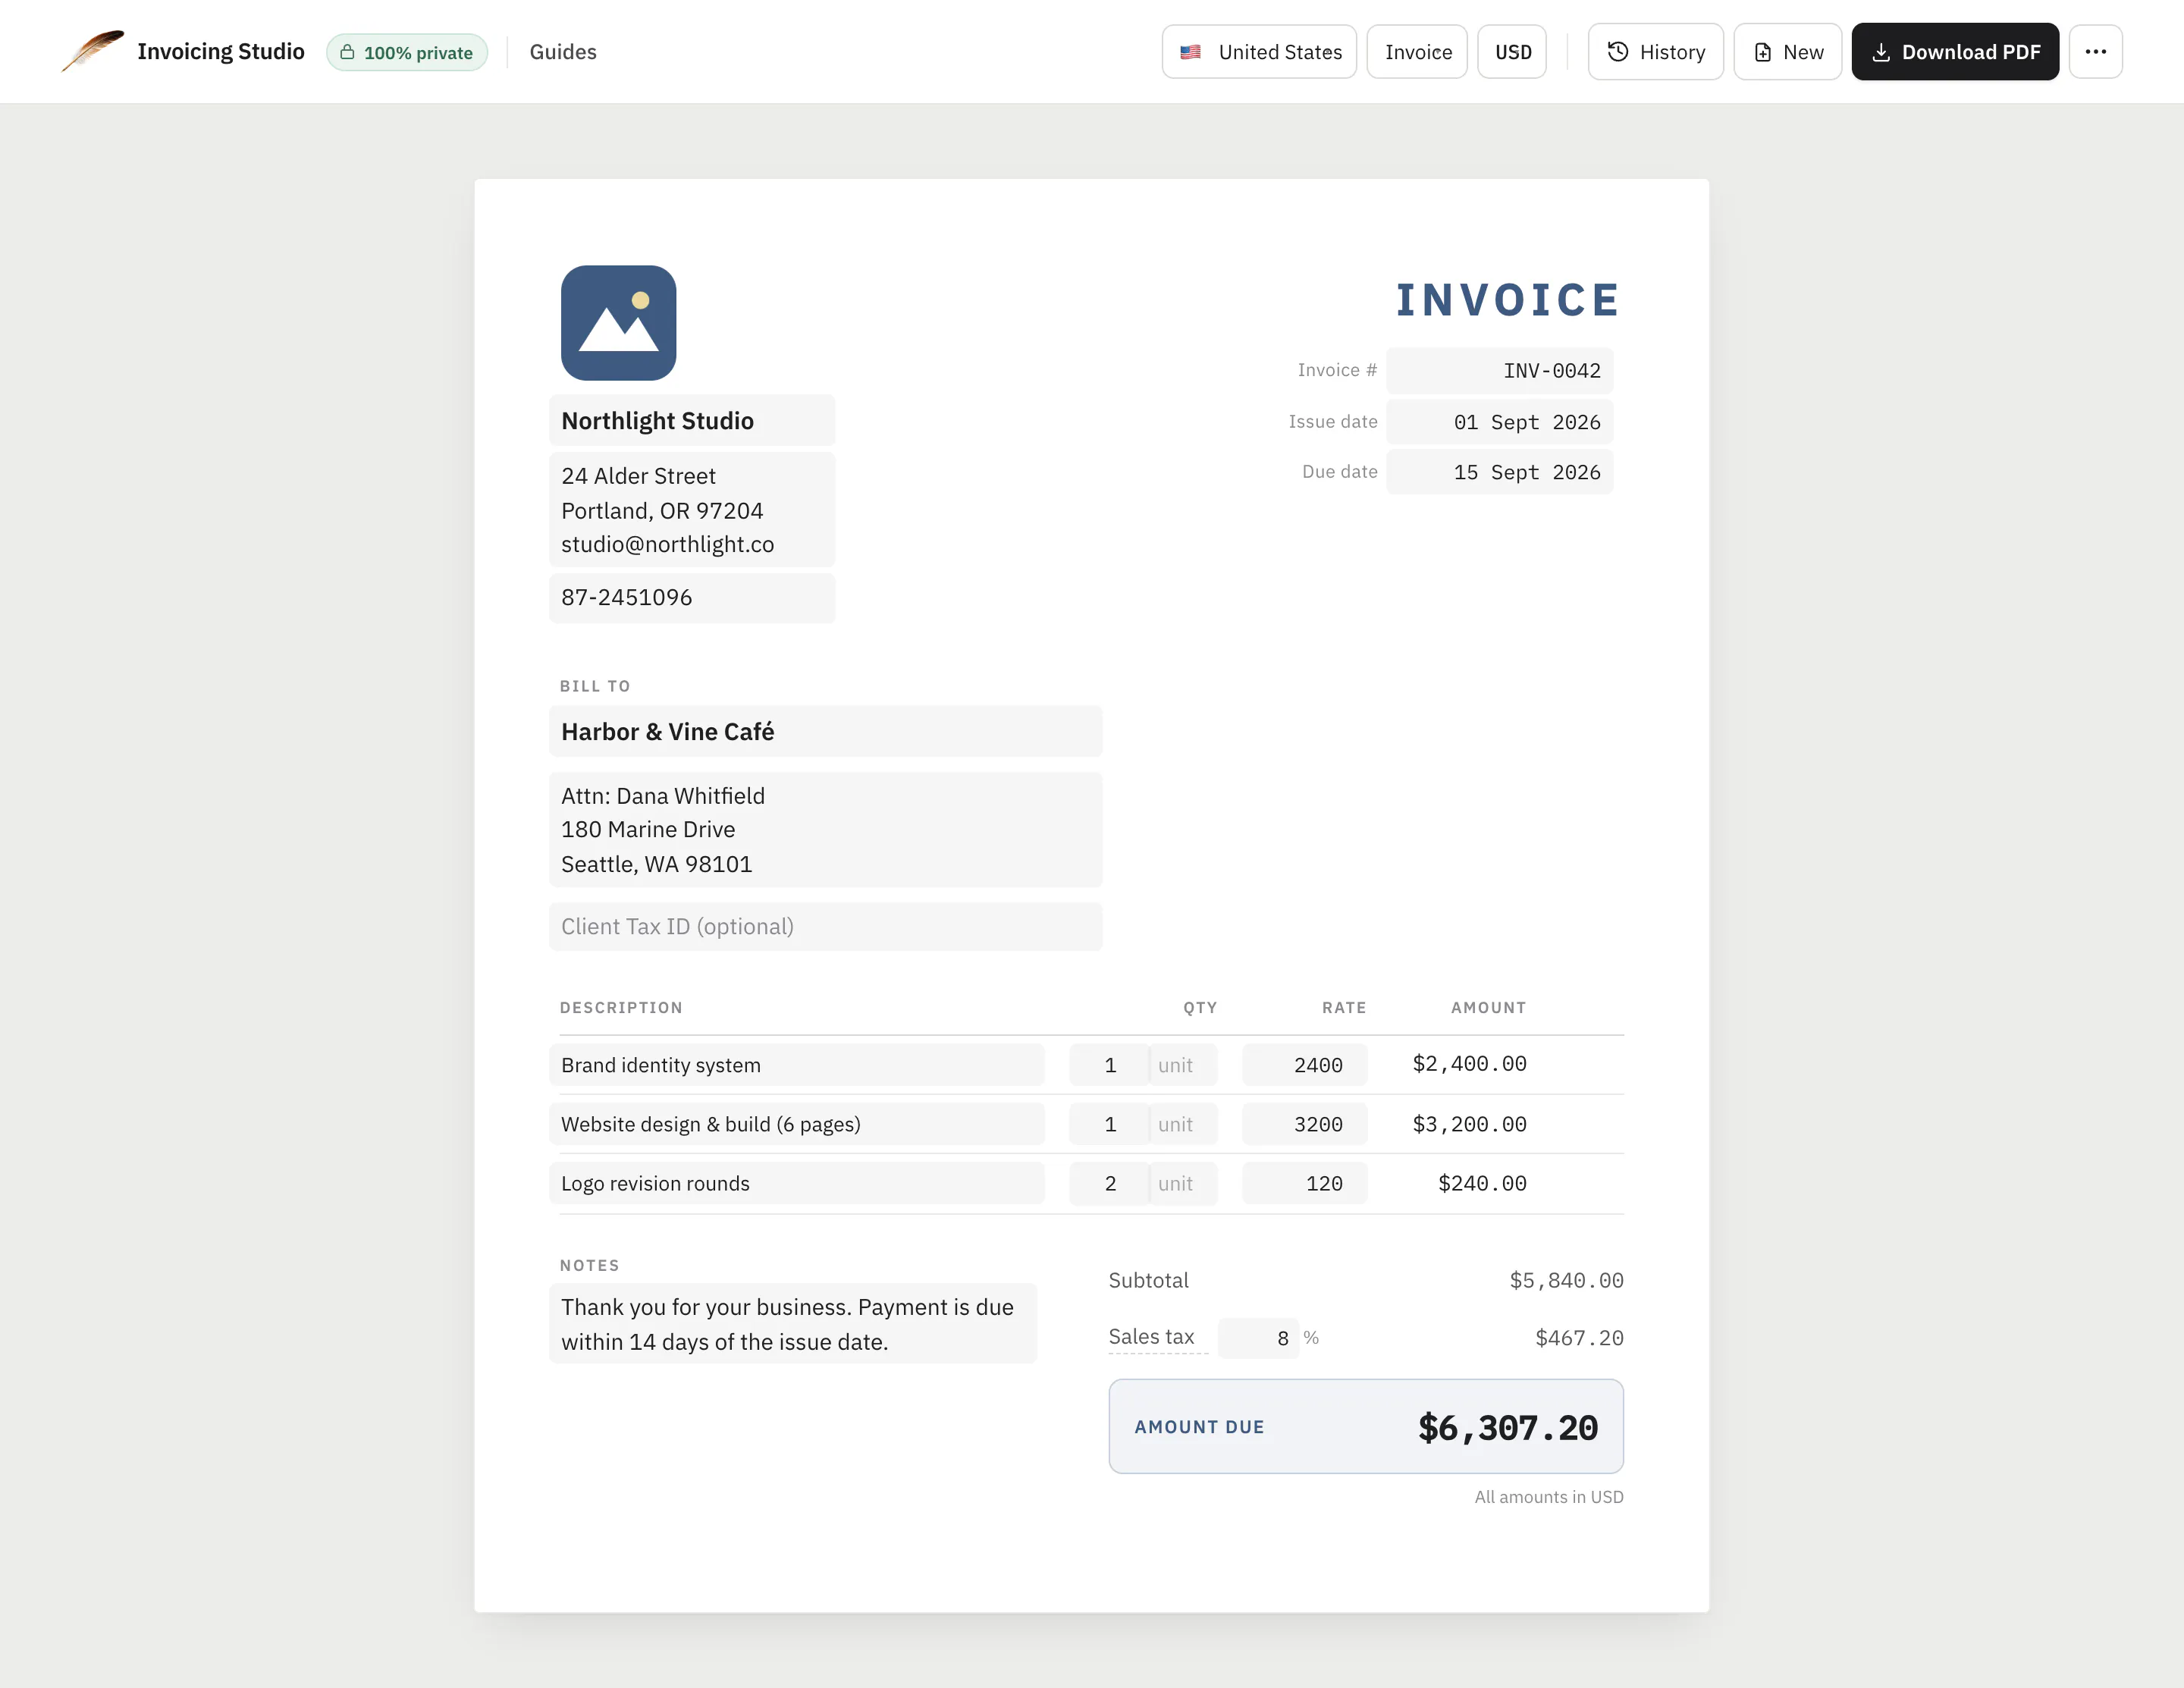Edit the 87-2451096 tax ID field
Viewport: 2184px width, 1688px height.
tap(692, 598)
